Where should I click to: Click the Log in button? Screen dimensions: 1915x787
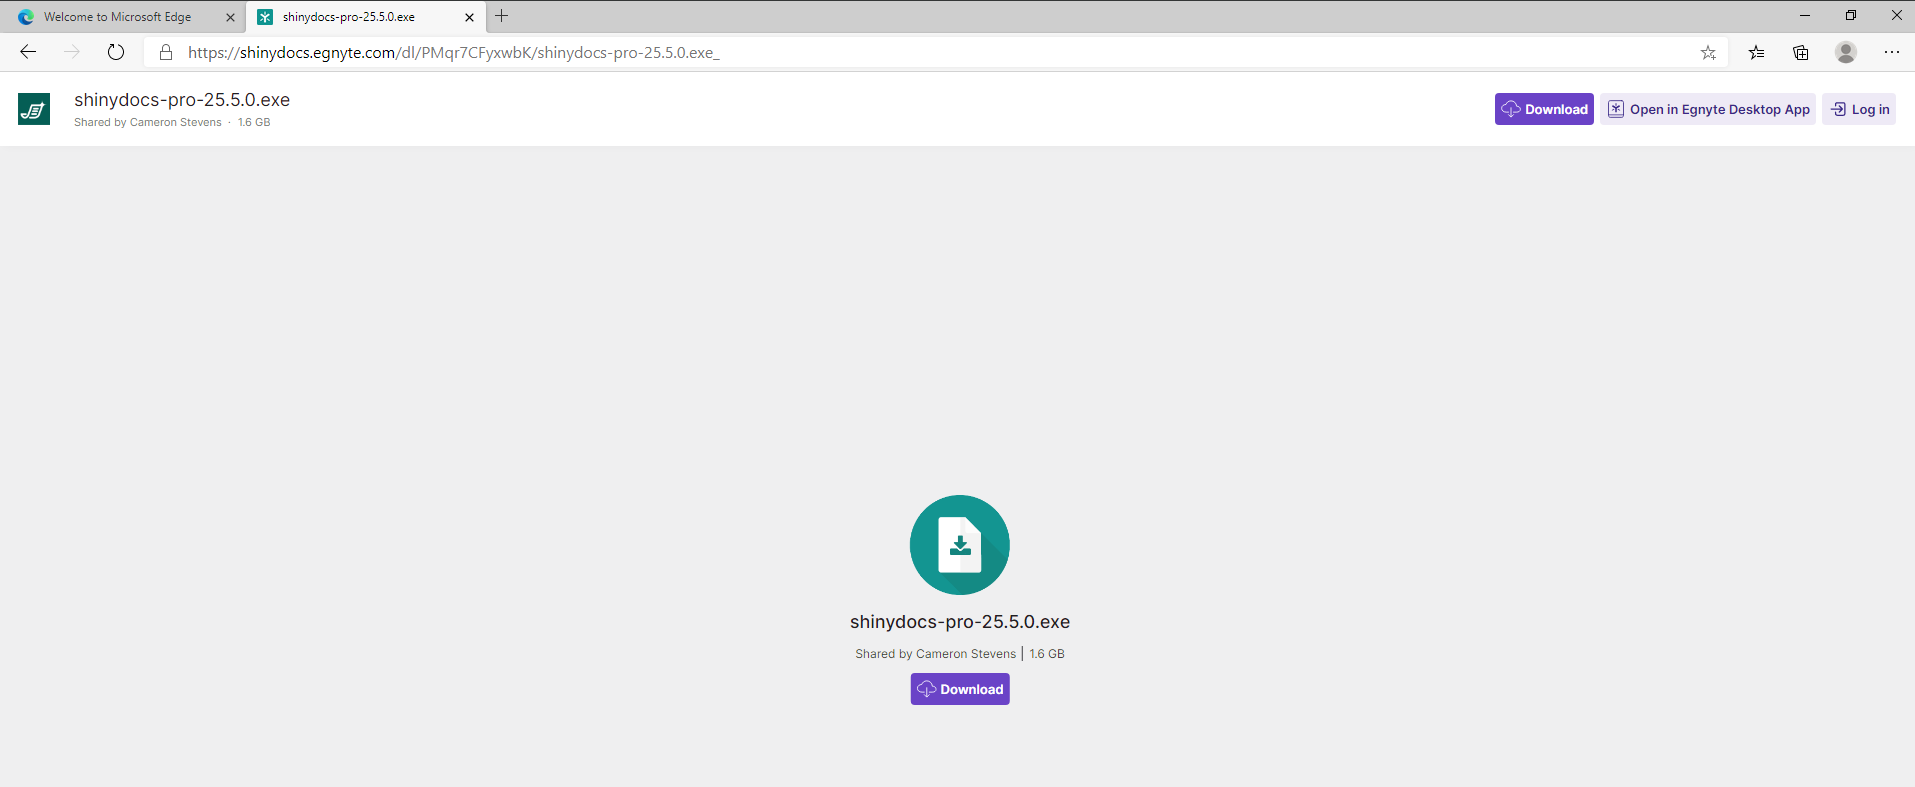pos(1859,109)
